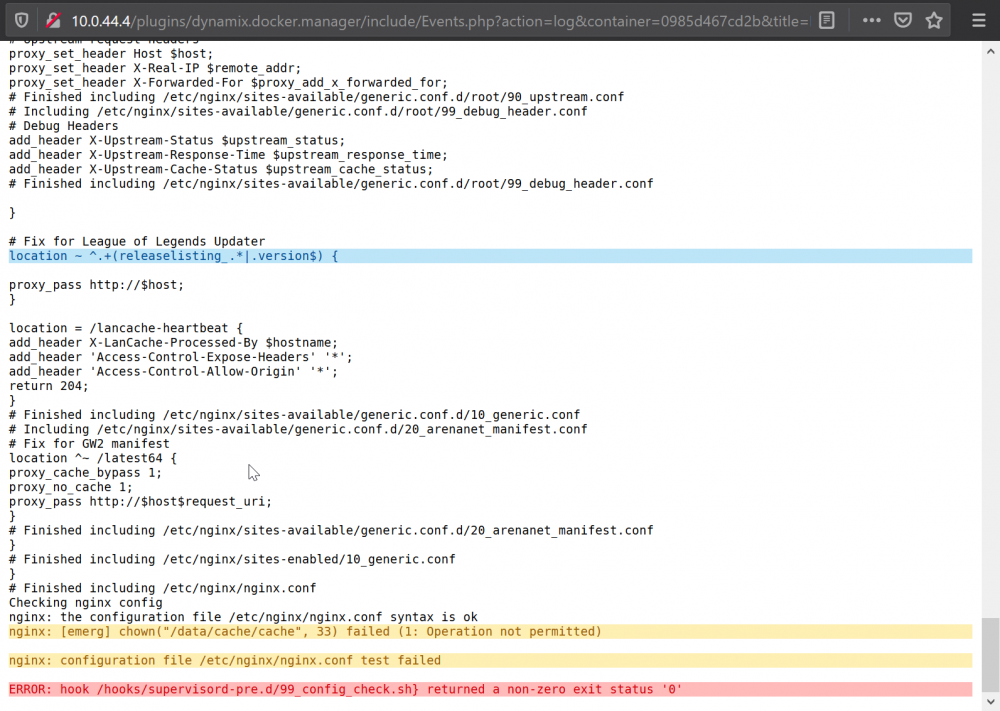Click 'location = /lancache-heartbeat {' line
Screen dimensions: 1000x711
pyautogui.click(x=126, y=328)
